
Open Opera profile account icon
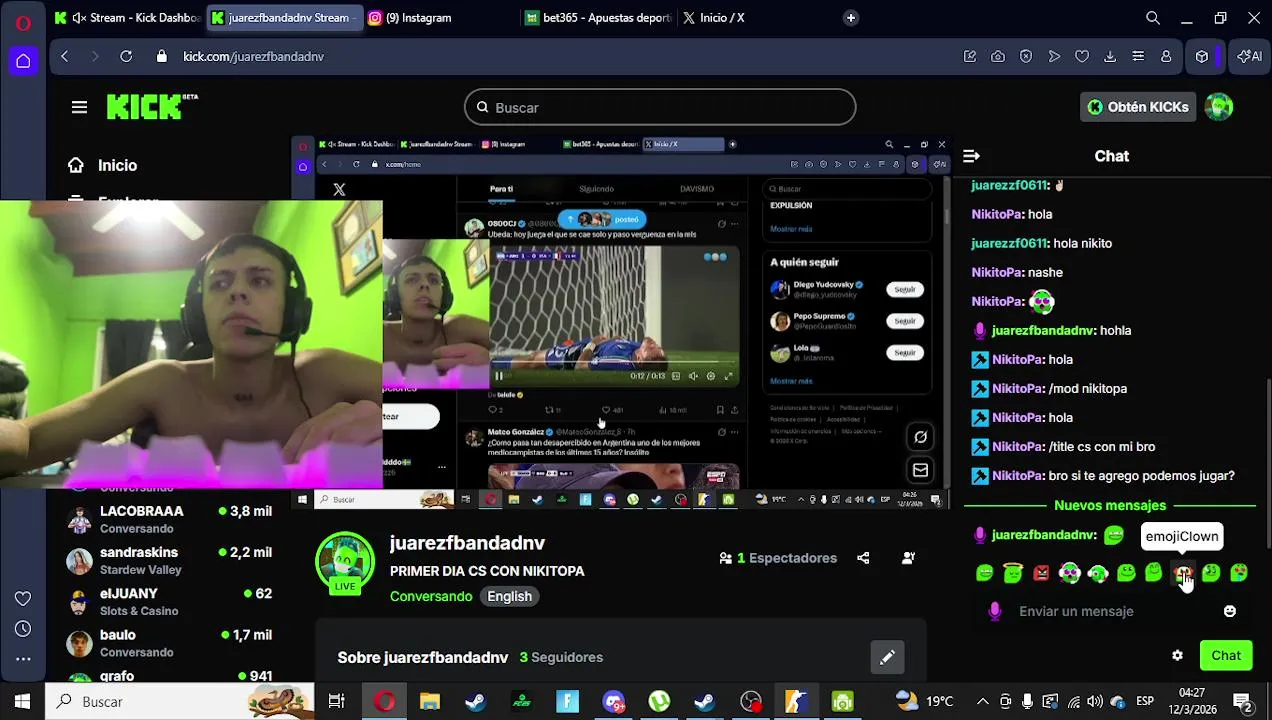pyautogui.click(x=1166, y=57)
